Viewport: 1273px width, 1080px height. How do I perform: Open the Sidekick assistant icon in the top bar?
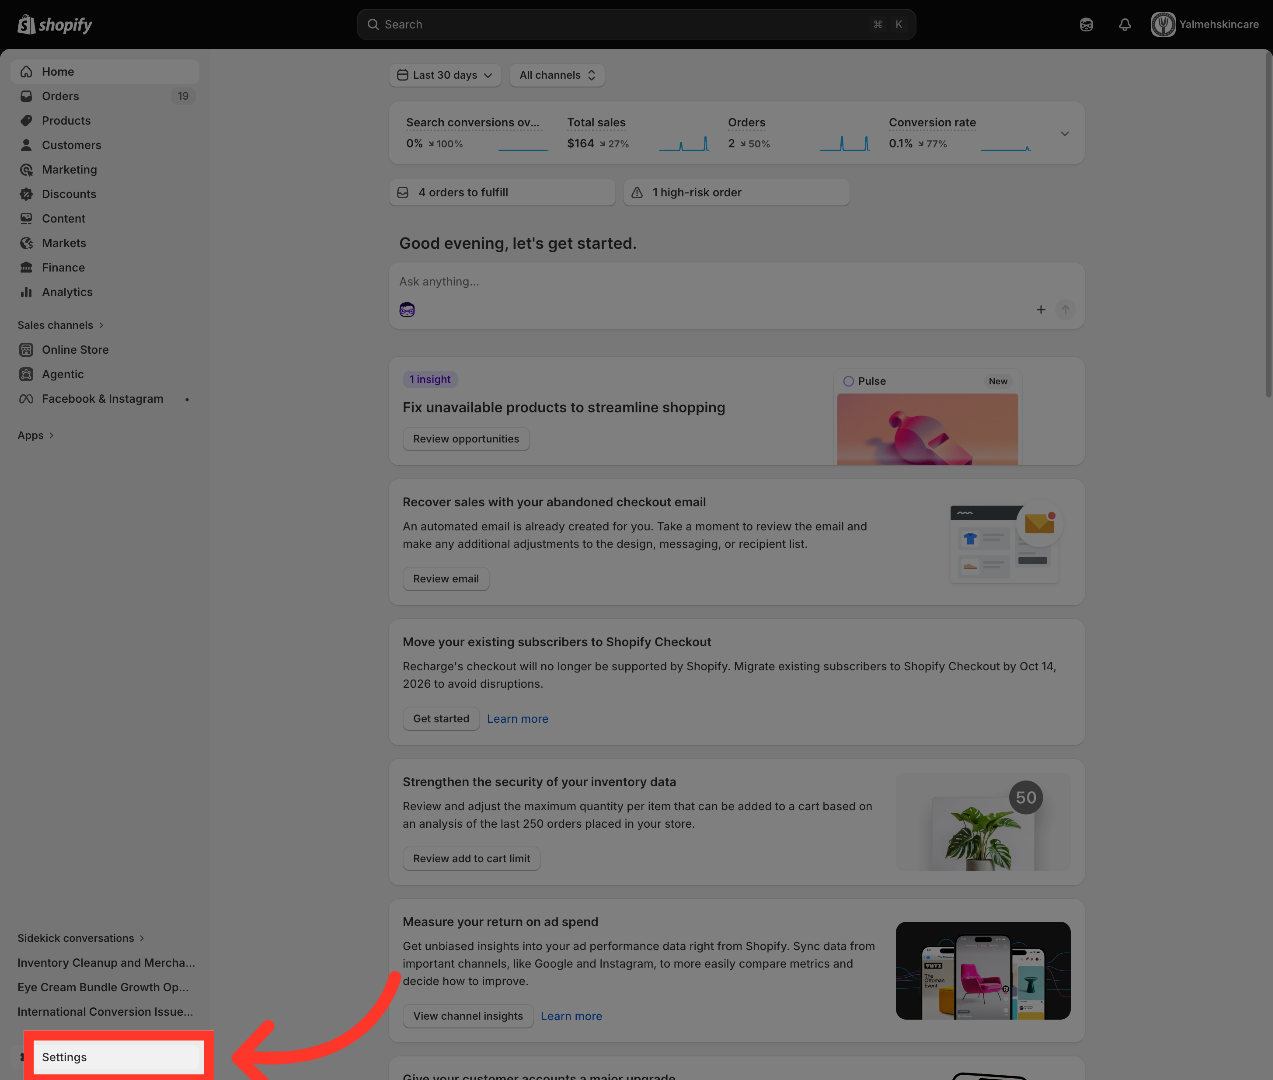(x=1086, y=25)
